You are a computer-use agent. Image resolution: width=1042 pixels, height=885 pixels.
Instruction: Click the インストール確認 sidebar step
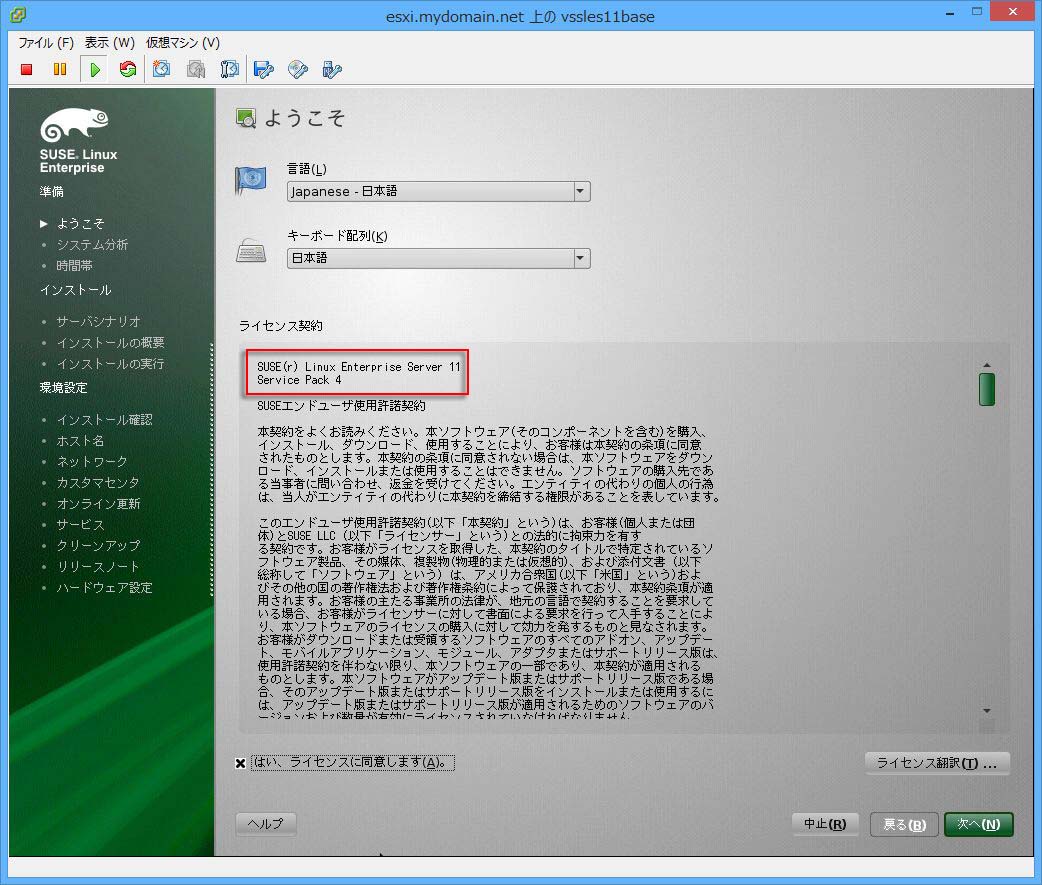pyautogui.click(x=104, y=420)
